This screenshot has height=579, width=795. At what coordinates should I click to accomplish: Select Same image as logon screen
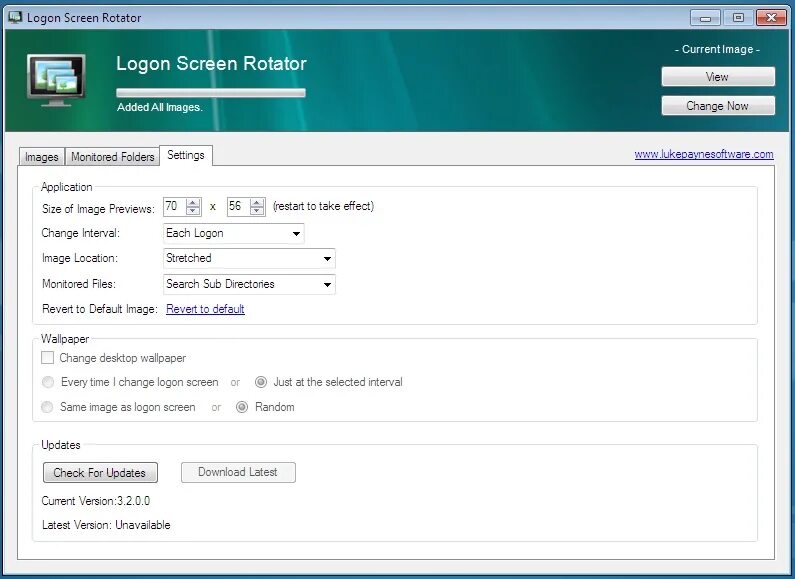47,407
